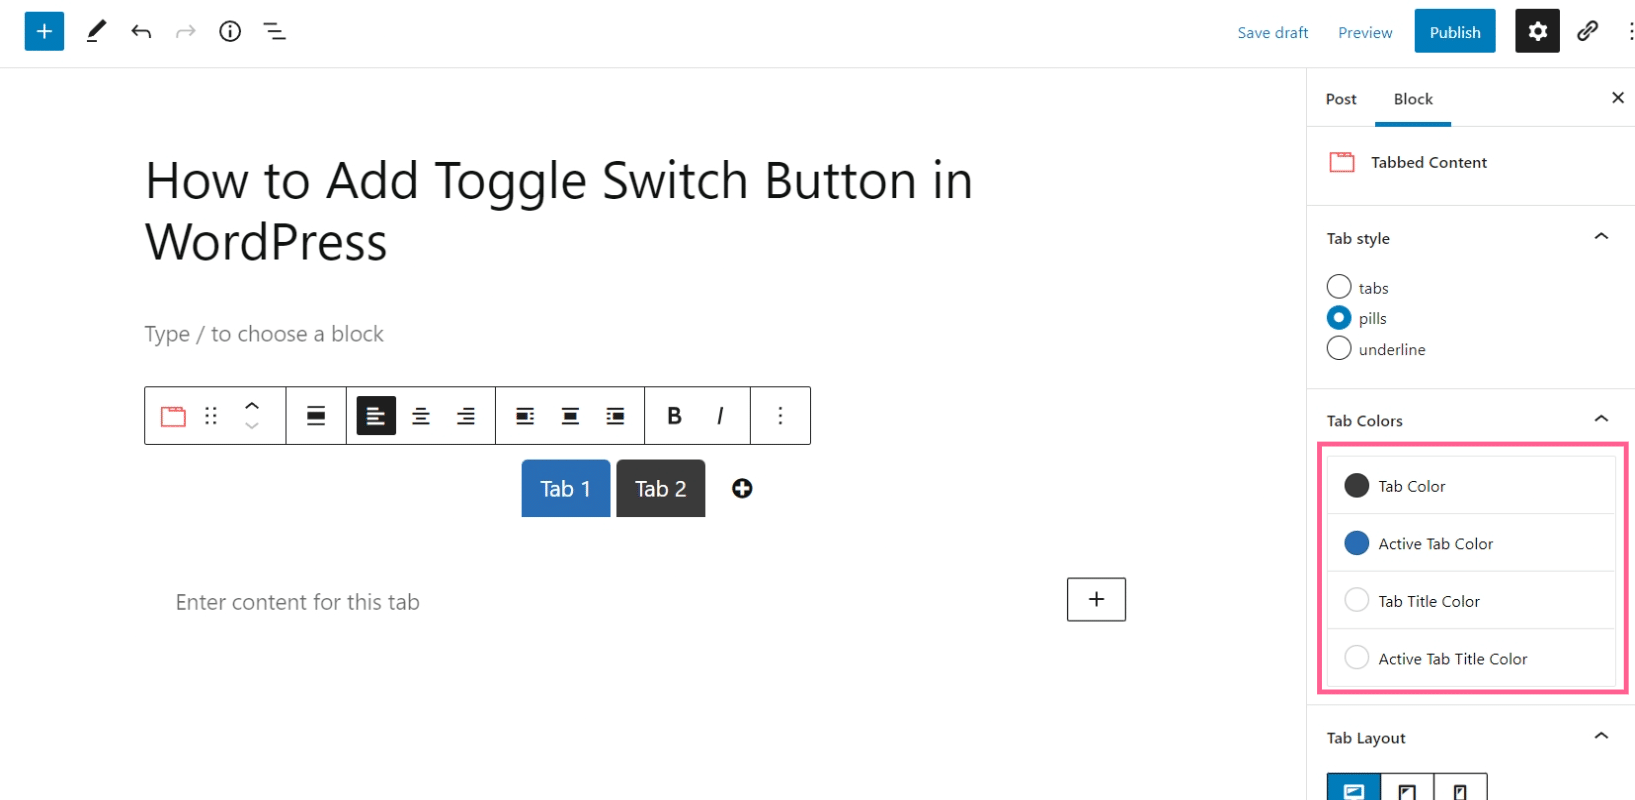Select the pills style radio button

pos(1339,317)
